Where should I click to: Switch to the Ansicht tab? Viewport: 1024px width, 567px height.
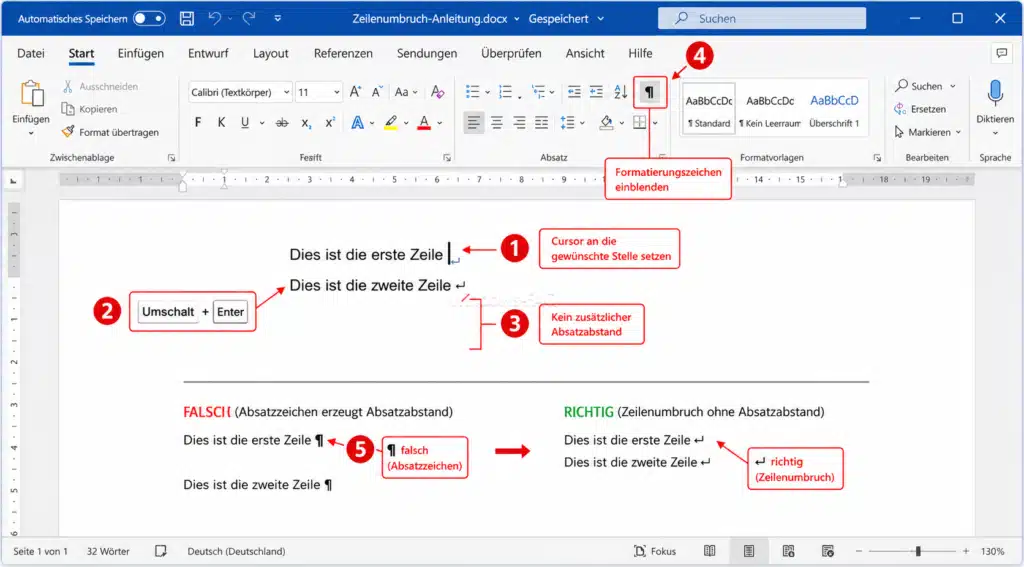pos(585,54)
